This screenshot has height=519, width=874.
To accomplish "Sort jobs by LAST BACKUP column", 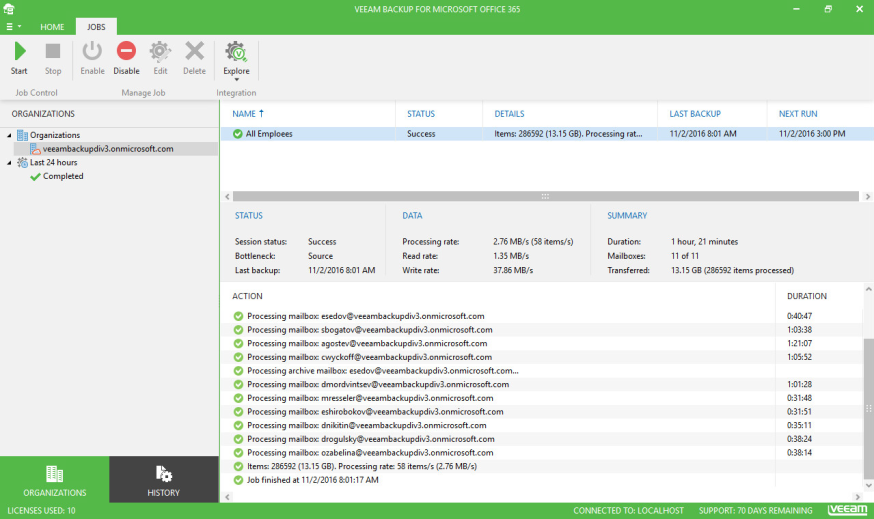I will click(x=695, y=114).
